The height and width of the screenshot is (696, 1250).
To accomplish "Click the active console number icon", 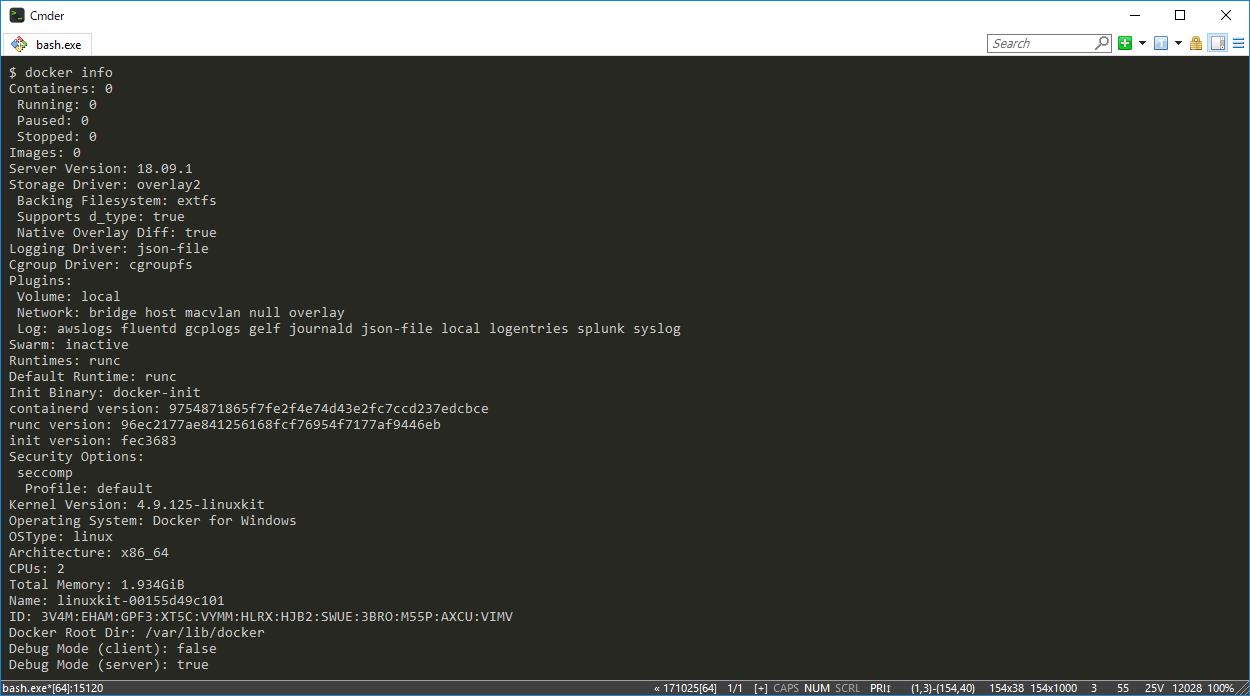I will (1161, 43).
